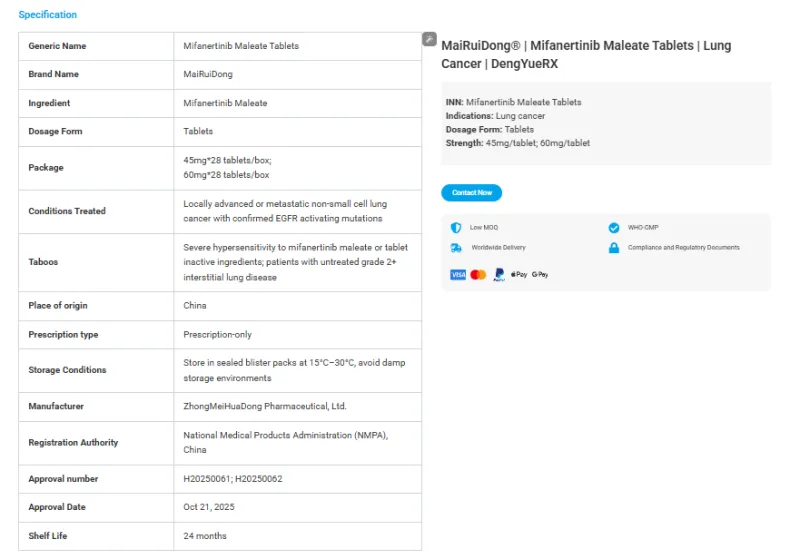
Task: Click the Compliance and Regulatory Documents lock icon
Action: pyautogui.click(x=614, y=248)
